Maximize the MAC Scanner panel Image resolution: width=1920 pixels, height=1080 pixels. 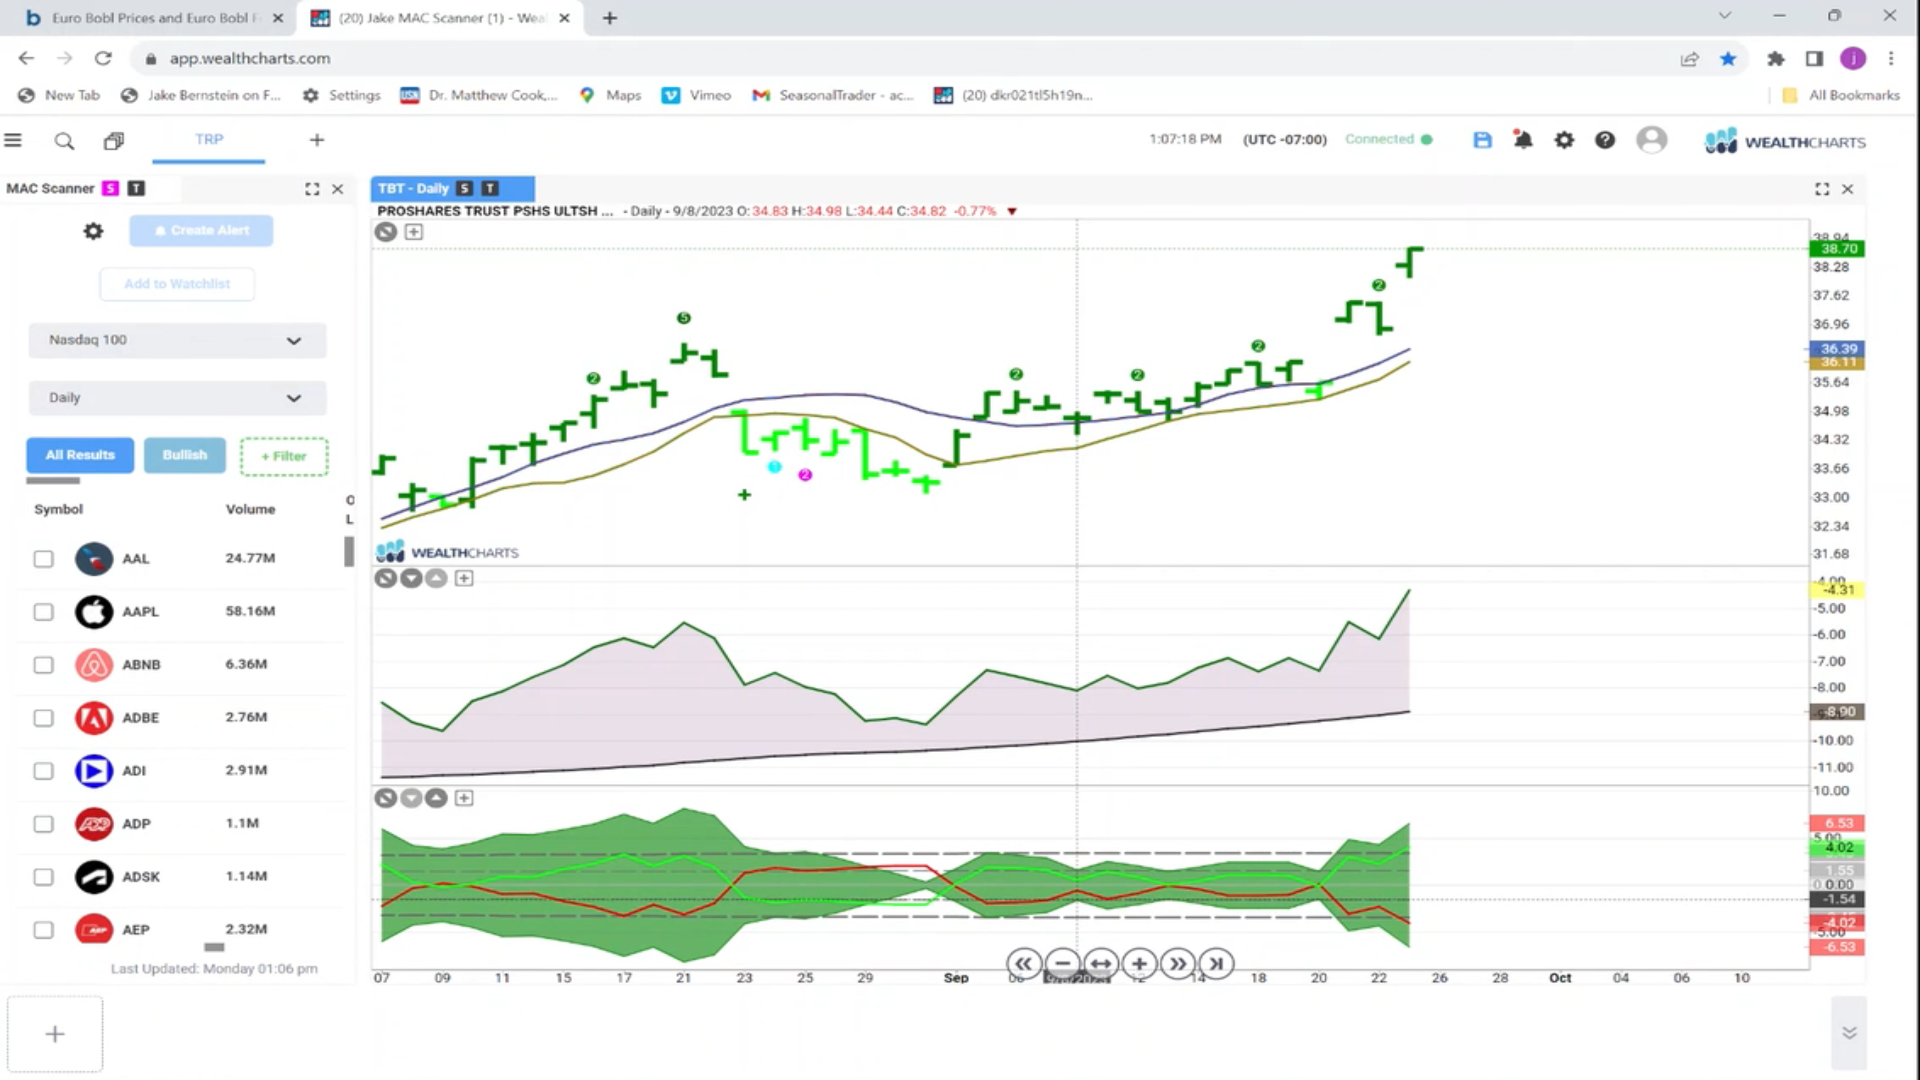[x=312, y=189]
